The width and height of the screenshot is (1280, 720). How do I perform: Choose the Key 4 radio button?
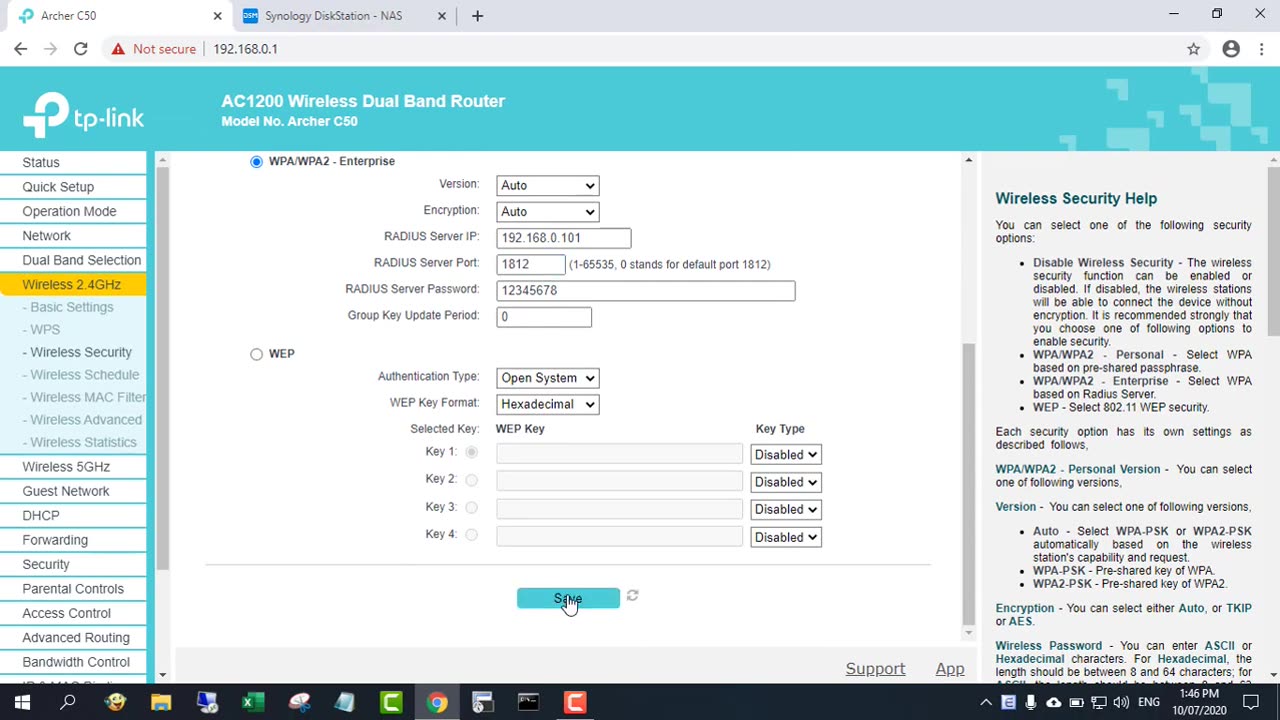[x=471, y=535]
